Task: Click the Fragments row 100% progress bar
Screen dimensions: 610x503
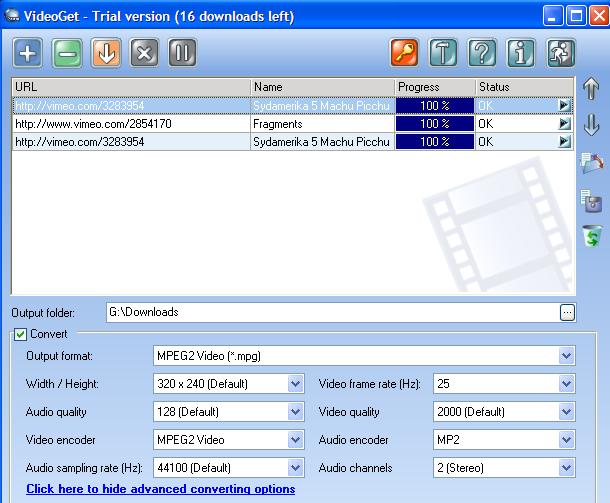Action: pos(435,124)
